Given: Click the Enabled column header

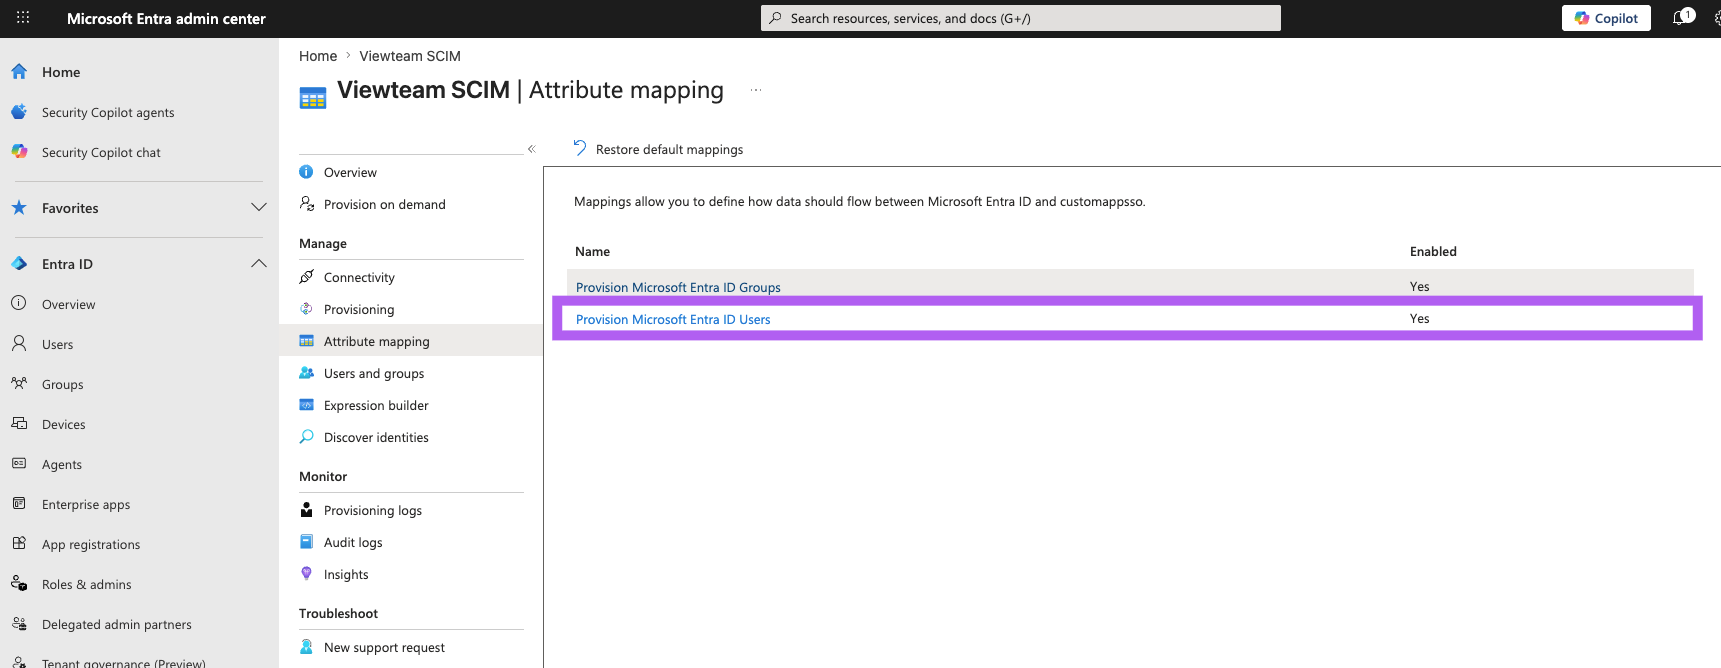Looking at the screenshot, I should pyautogui.click(x=1433, y=251).
